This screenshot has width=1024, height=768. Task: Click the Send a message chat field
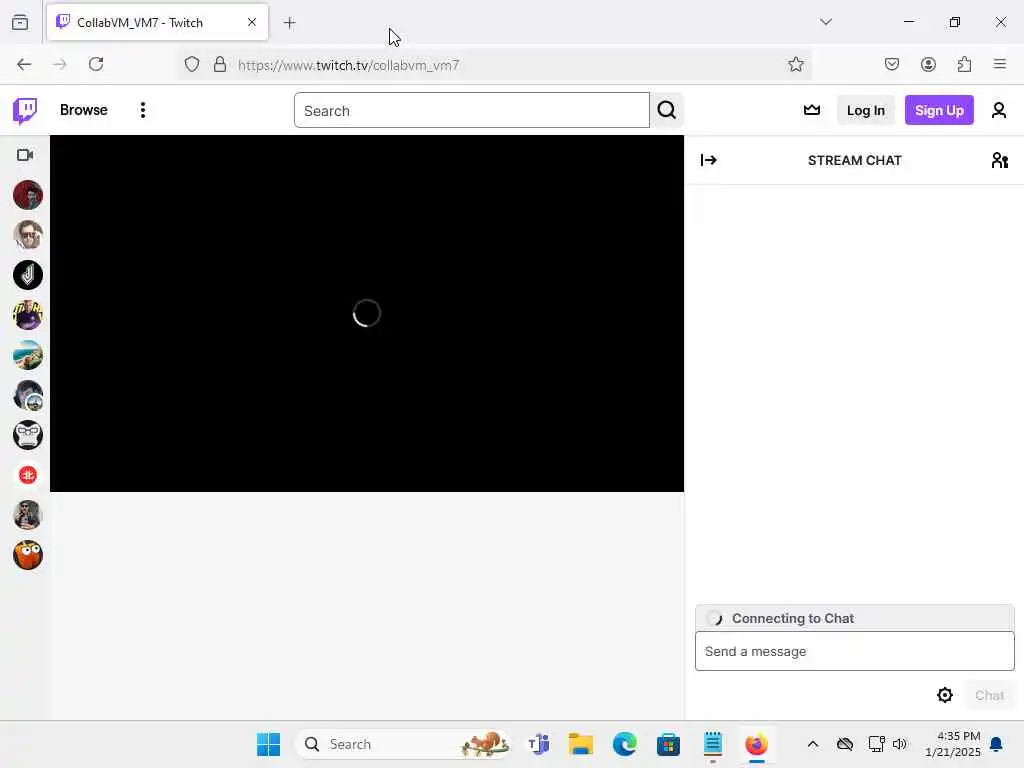pyautogui.click(x=854, y=651)
